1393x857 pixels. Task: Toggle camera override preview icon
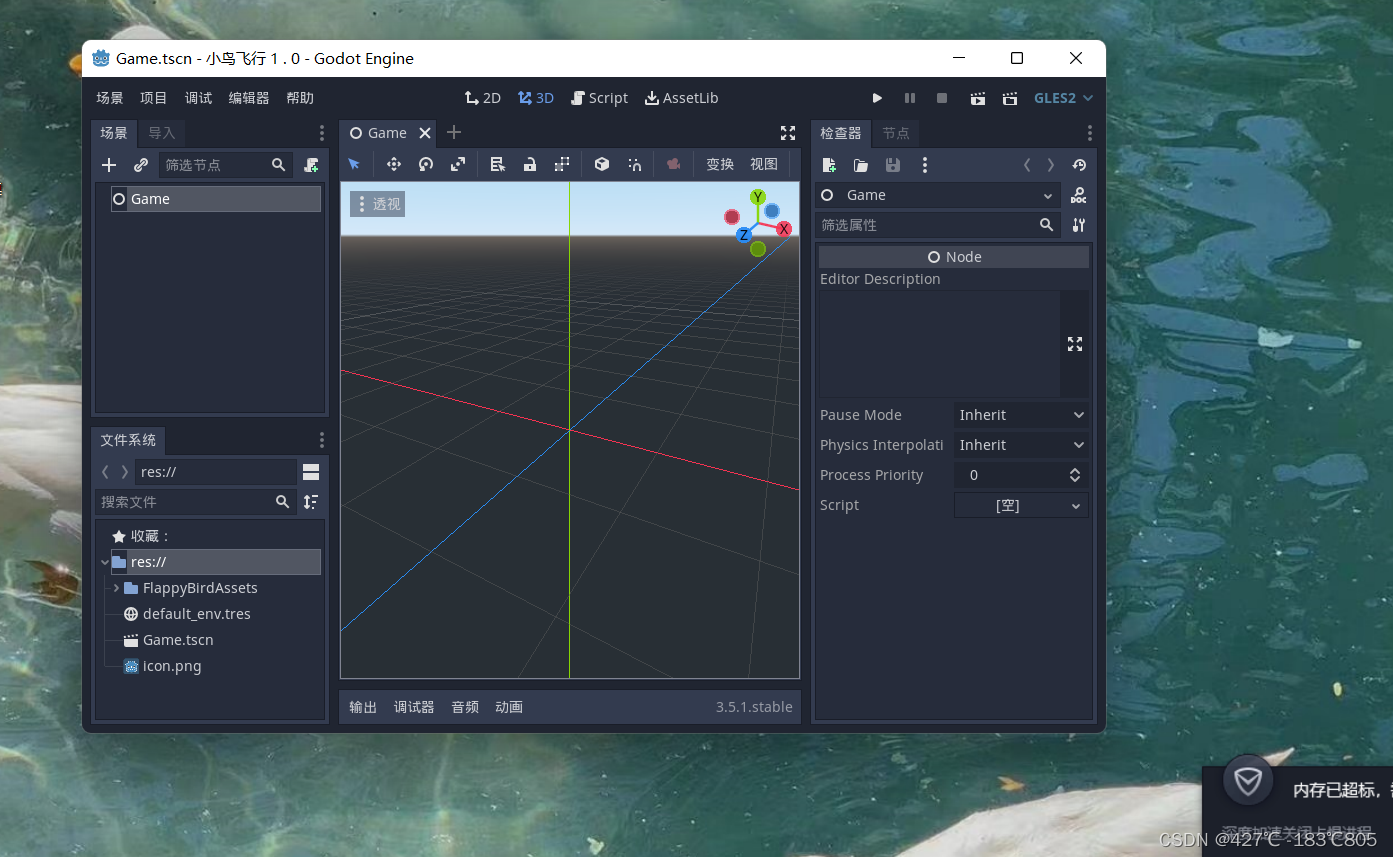(x=674, y=164)
